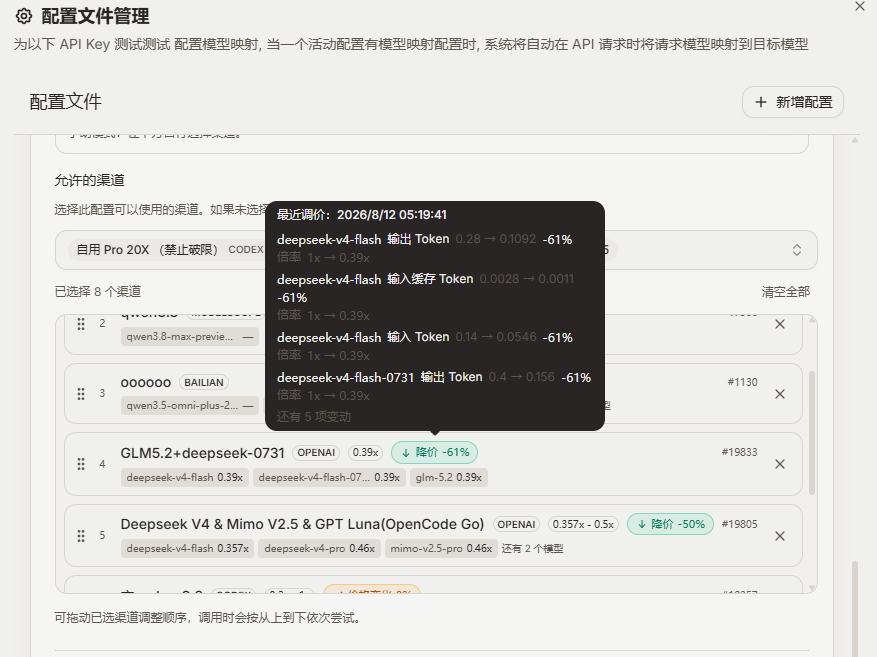This screenshot has width=877, height=657.
Task: Click 还有 5 项变动 in the tooltip
Action: [314, 417]
